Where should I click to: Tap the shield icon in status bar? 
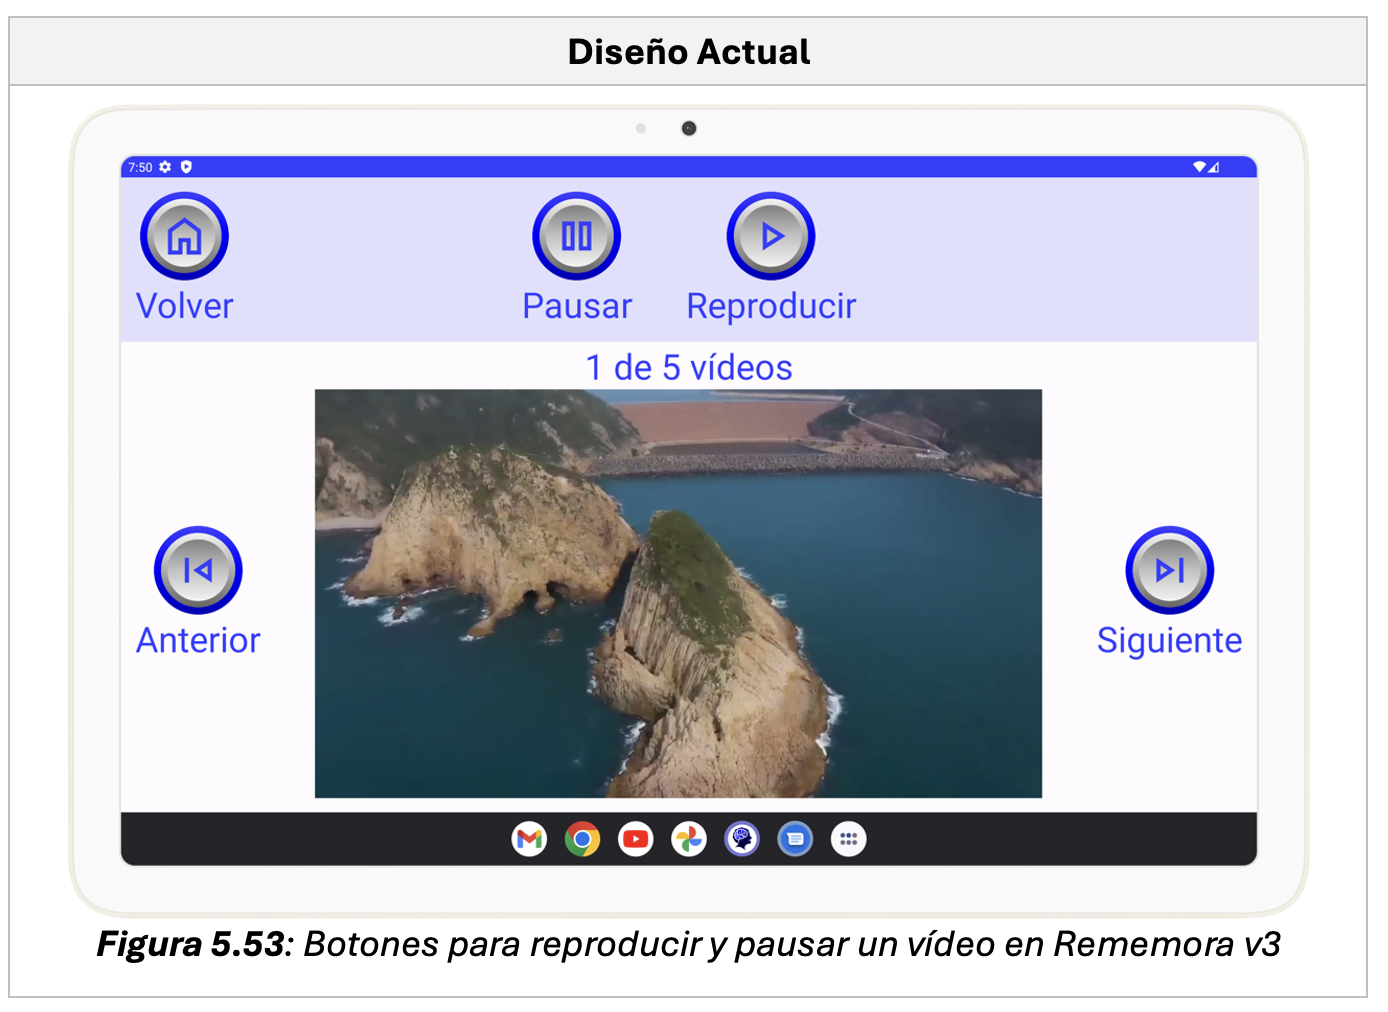[x=186, y=167]
